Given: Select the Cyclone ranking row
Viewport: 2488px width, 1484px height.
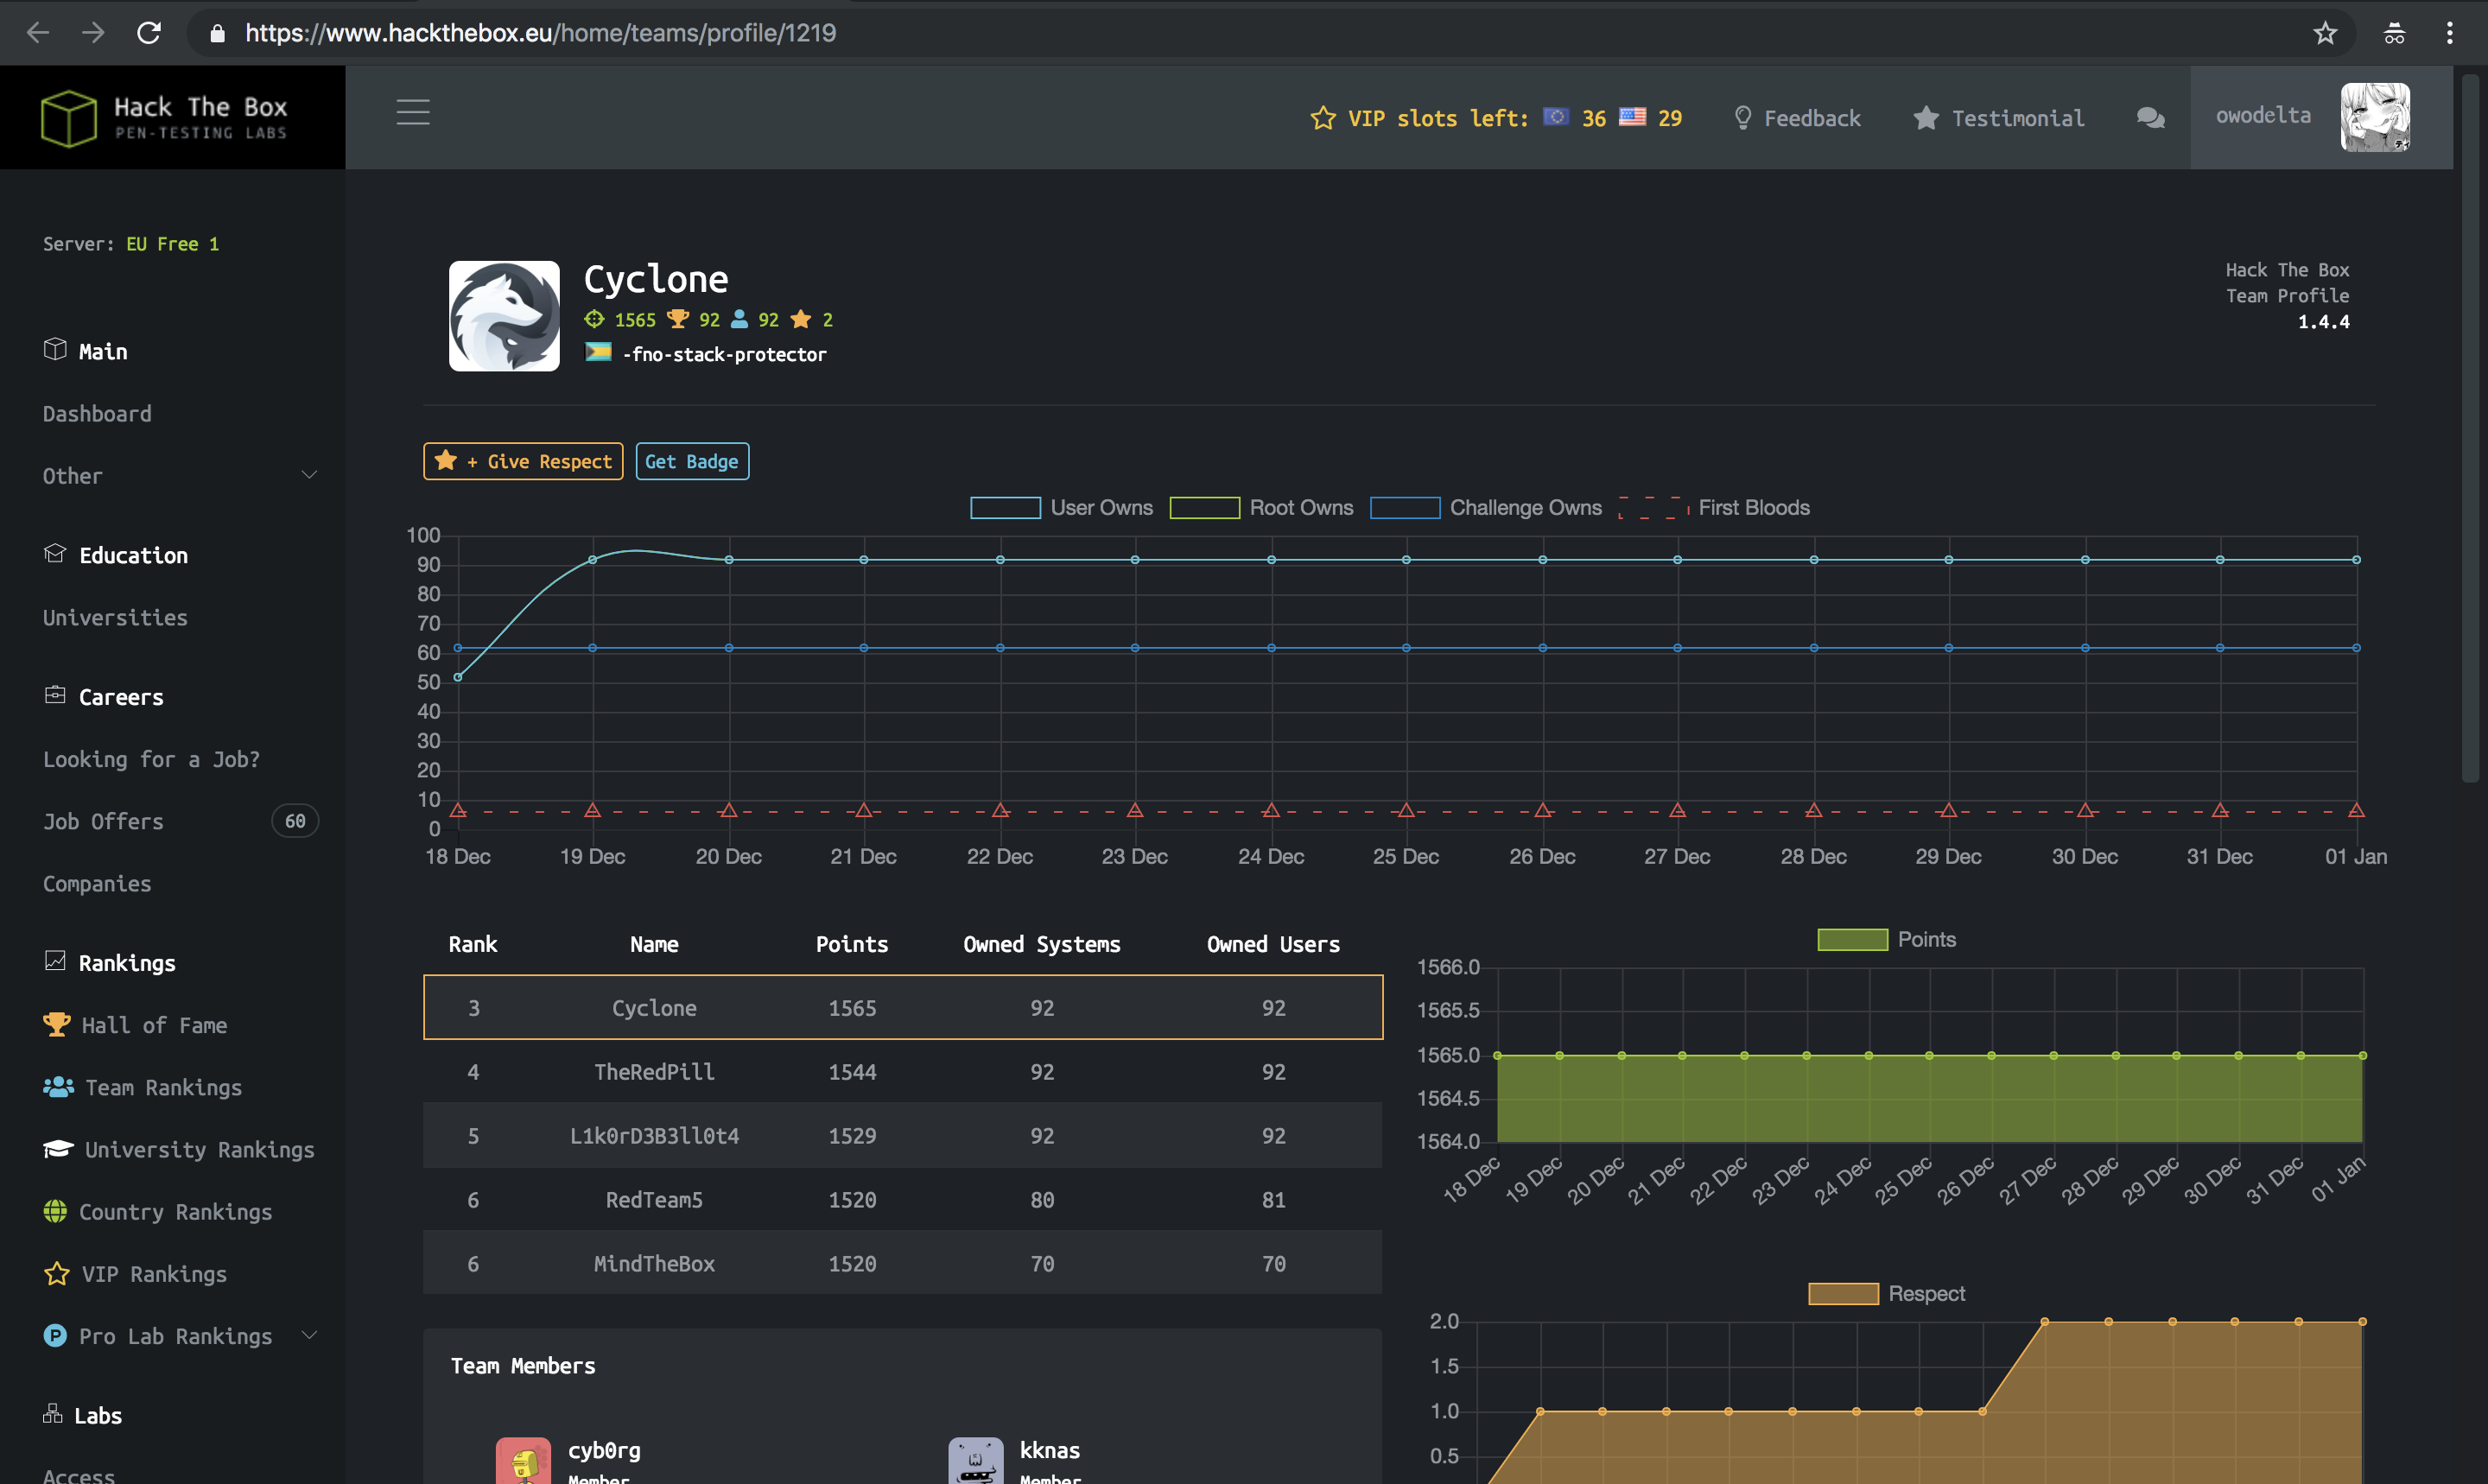Looking at the screenshot, I should [x=903, y=1007].
